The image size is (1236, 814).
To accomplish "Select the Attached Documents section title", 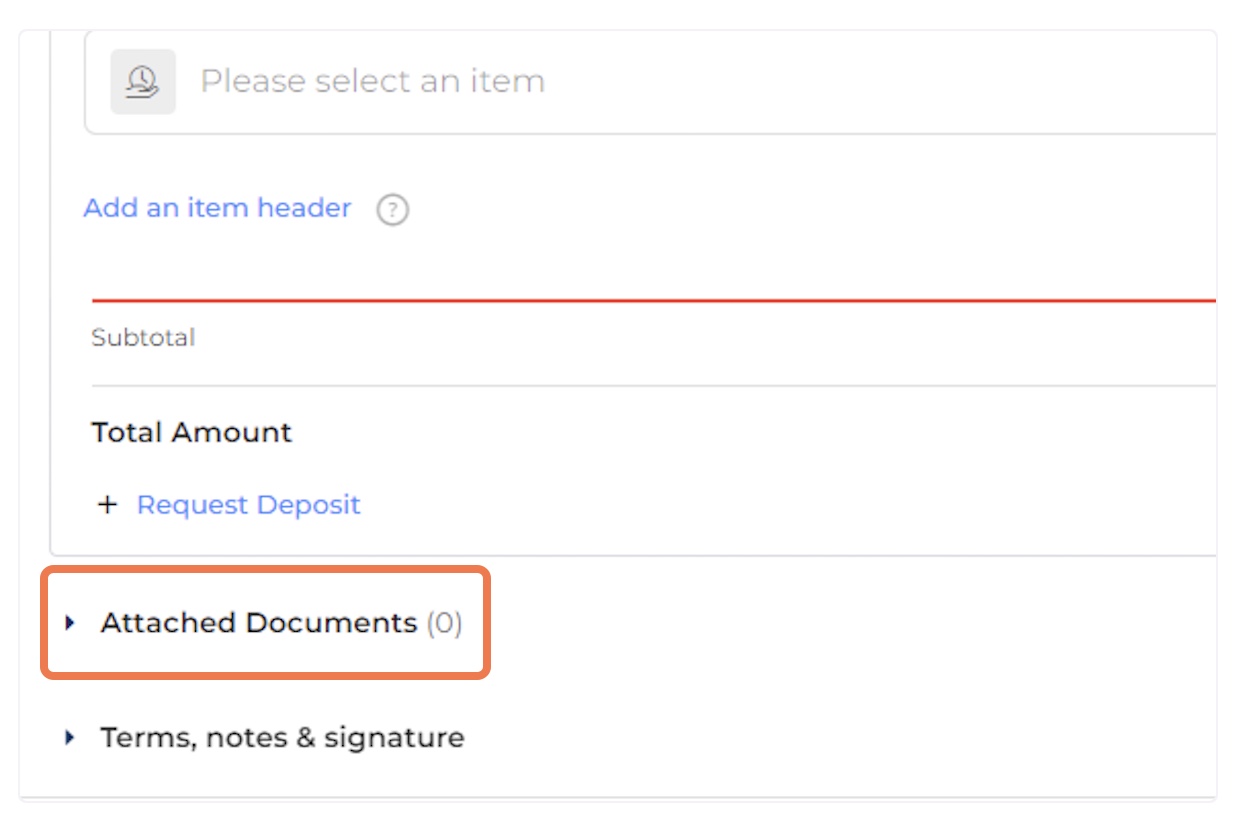I will point(259,623).
